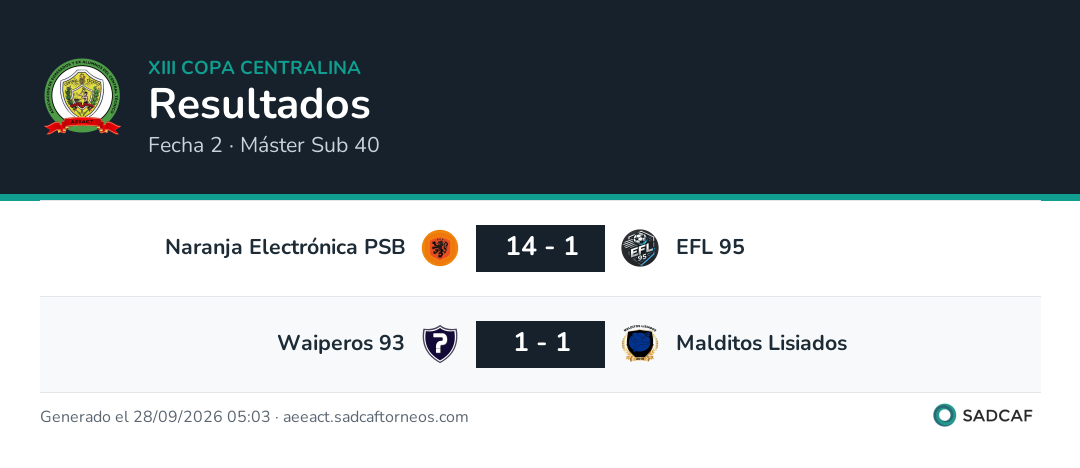Image resolution: width=1080 pixels, height=468 pixels.
Task: Click the SADCAF brand text
Action: (x=997, y=416)
